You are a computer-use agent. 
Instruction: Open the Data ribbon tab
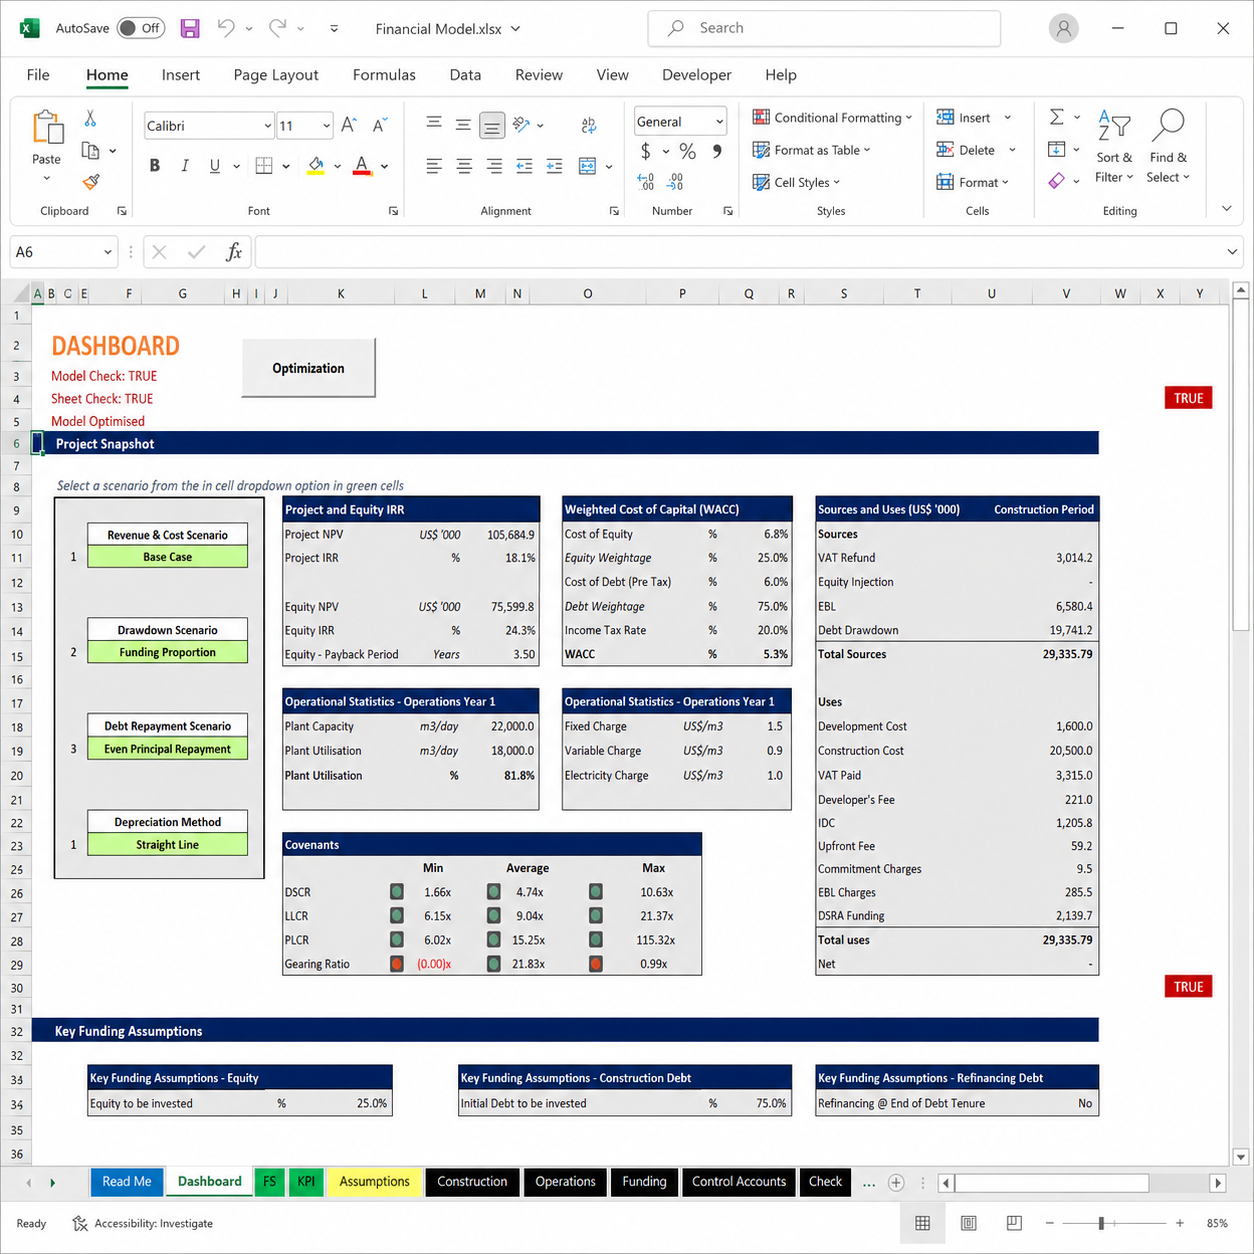[465, 75]
